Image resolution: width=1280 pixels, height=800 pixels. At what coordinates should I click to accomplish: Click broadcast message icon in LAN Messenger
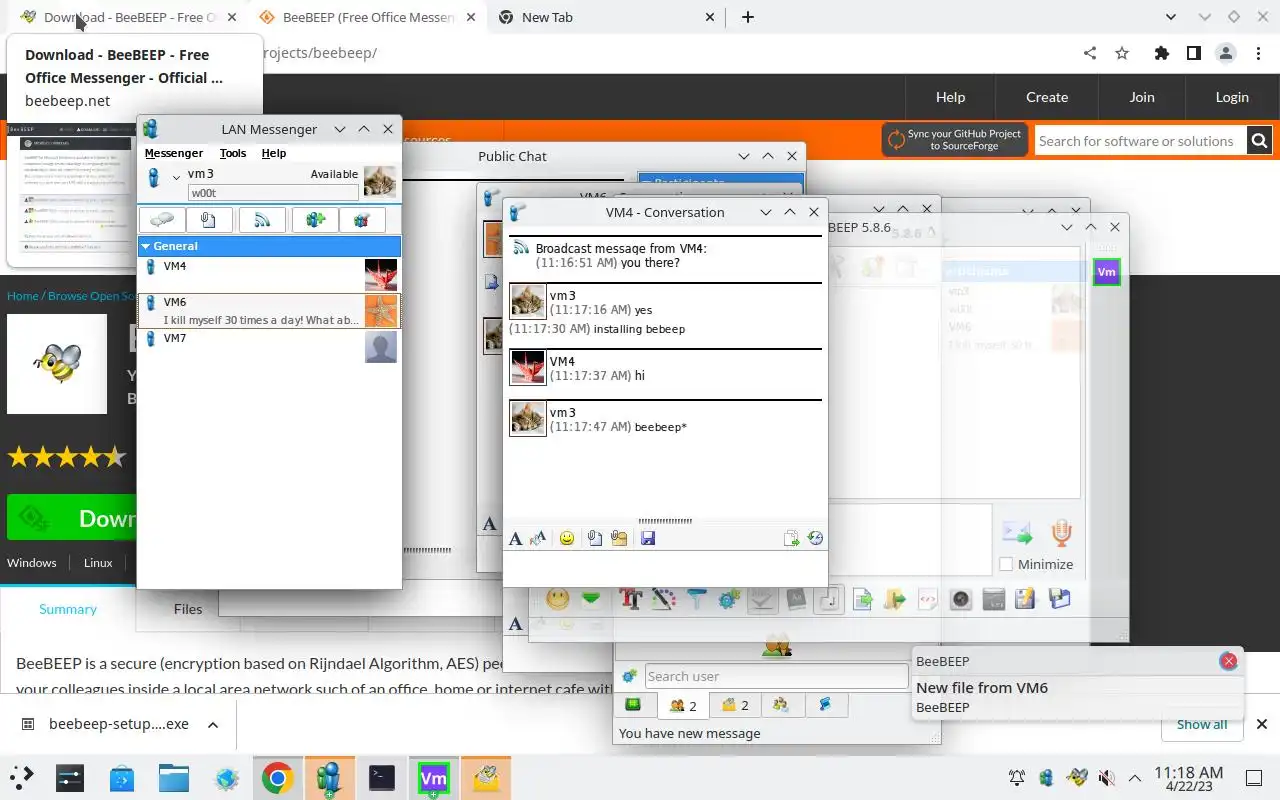(x=262, y=220)
